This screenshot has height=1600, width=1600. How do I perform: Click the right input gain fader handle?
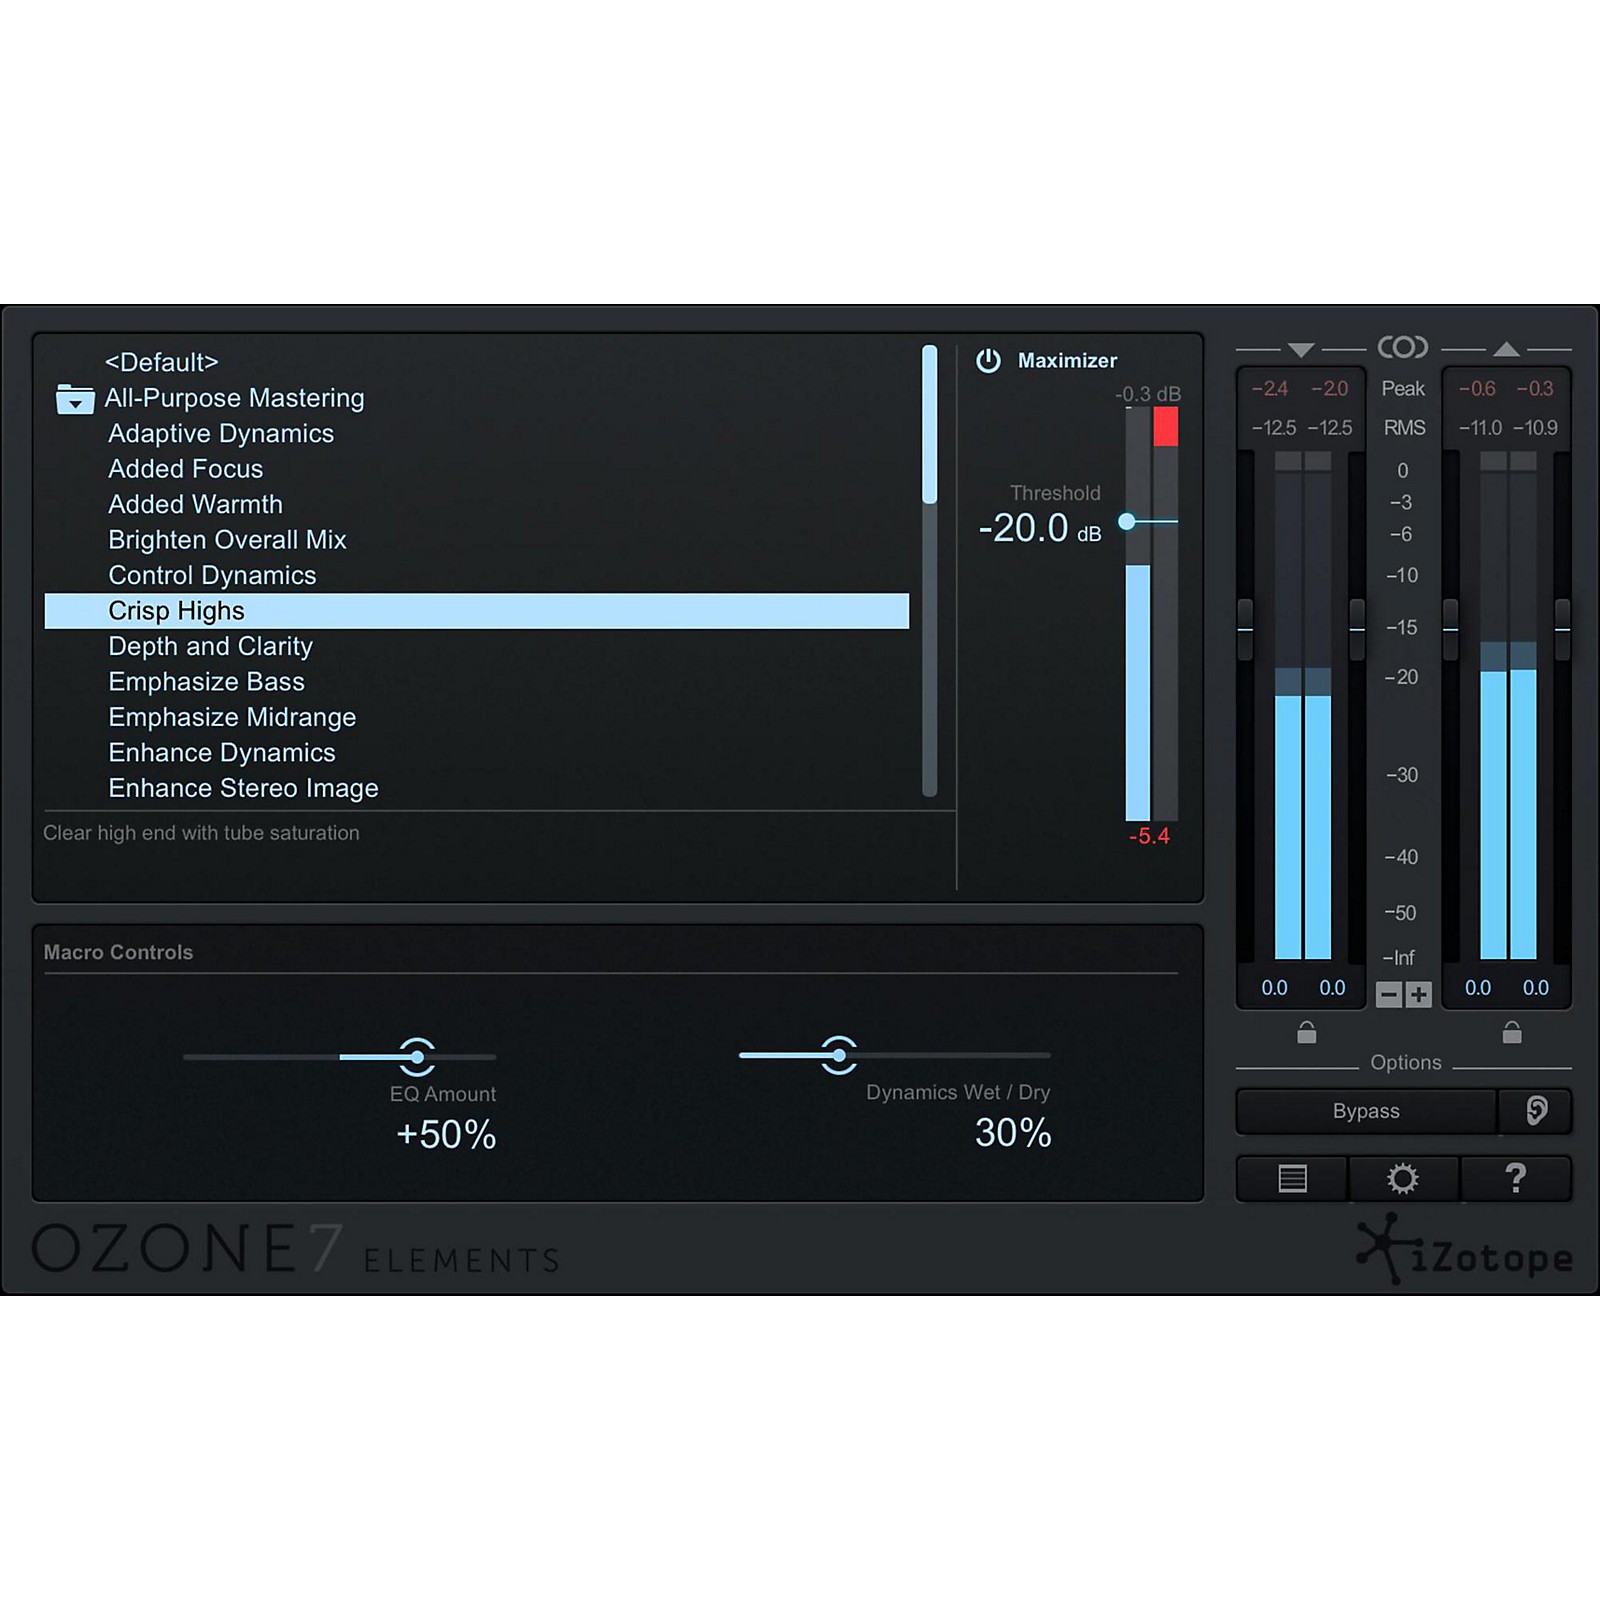pyautogui.click(x=1357, y=629)
